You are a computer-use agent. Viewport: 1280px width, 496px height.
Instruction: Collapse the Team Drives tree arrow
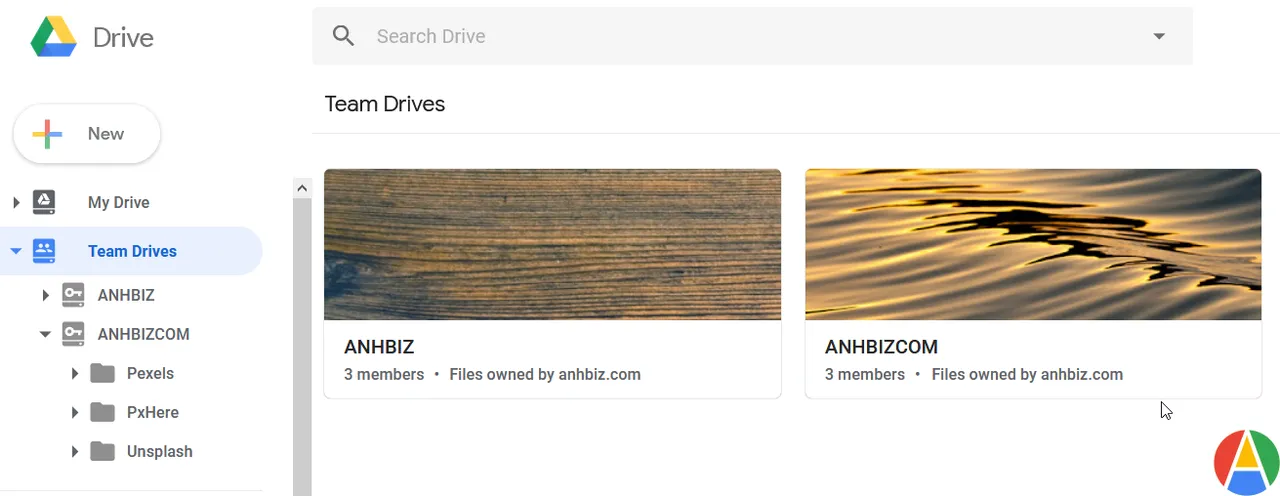(x=16, y=251)
